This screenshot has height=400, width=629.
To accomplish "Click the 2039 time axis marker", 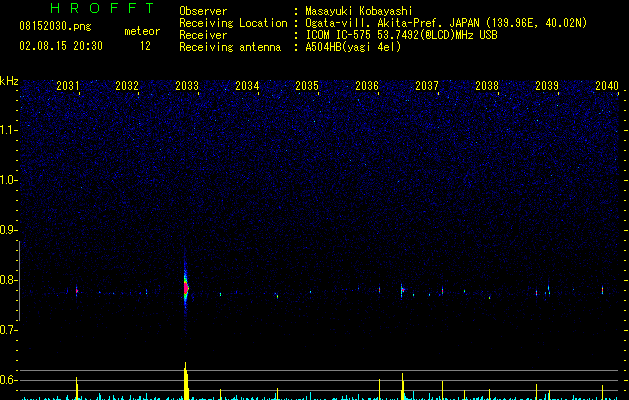I will [x=547, y=85].
